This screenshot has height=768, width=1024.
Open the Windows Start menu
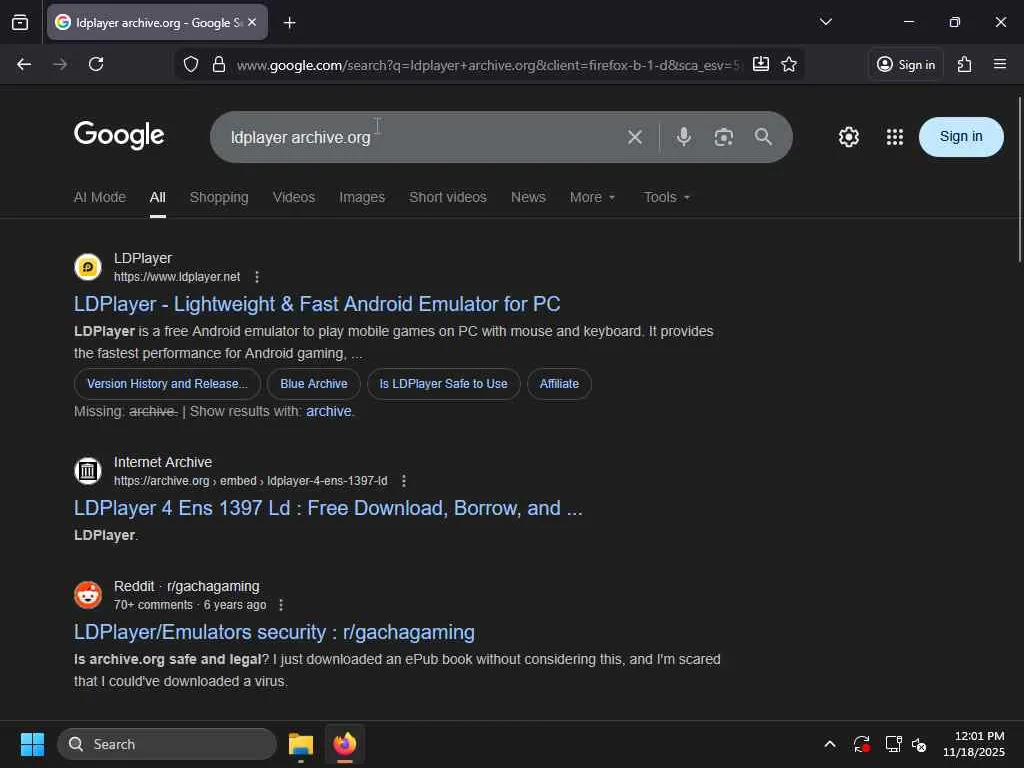[x=32, y=744]
